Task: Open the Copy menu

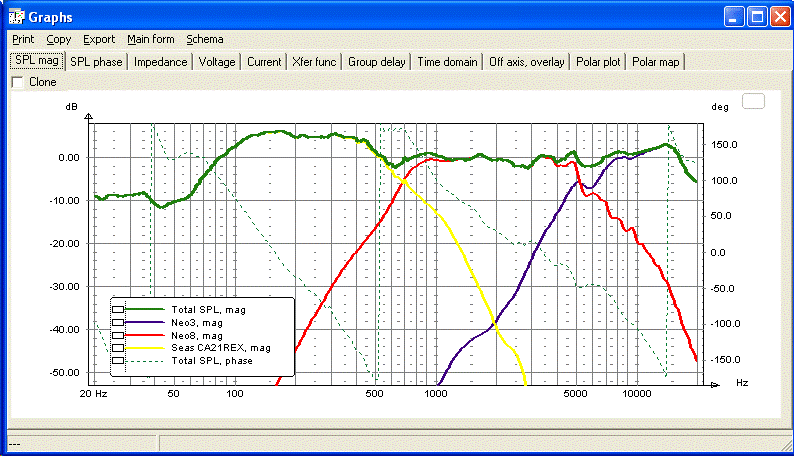Action: [x=58, y=39]
